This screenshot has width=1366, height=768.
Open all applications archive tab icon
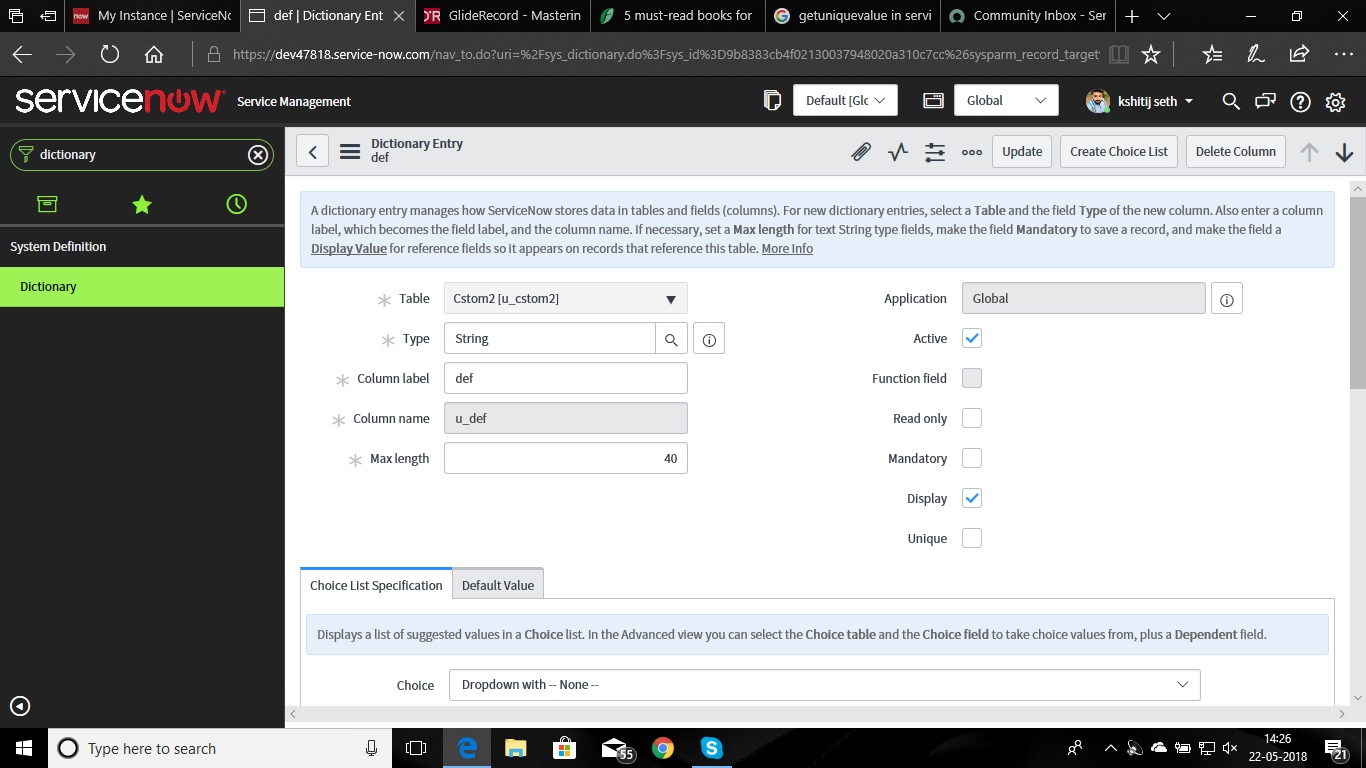click(47, 204)
